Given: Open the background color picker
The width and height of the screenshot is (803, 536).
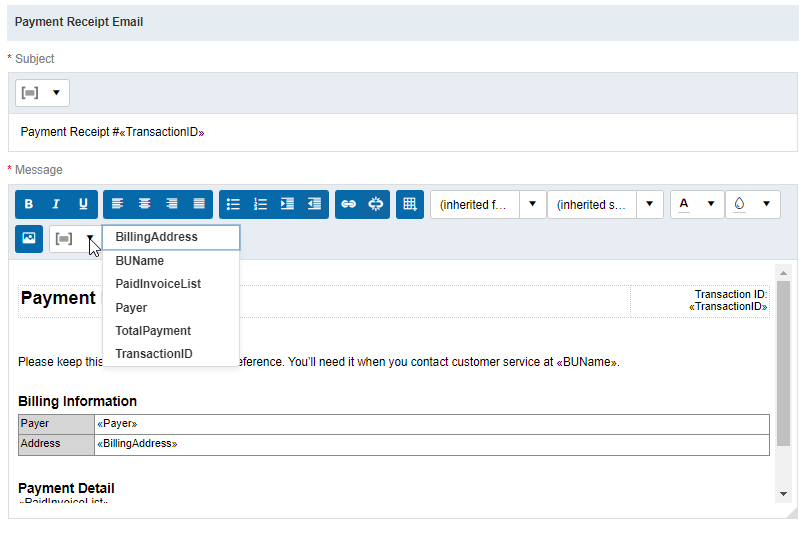Looking at the screenshot, I should tap(752, 204).
